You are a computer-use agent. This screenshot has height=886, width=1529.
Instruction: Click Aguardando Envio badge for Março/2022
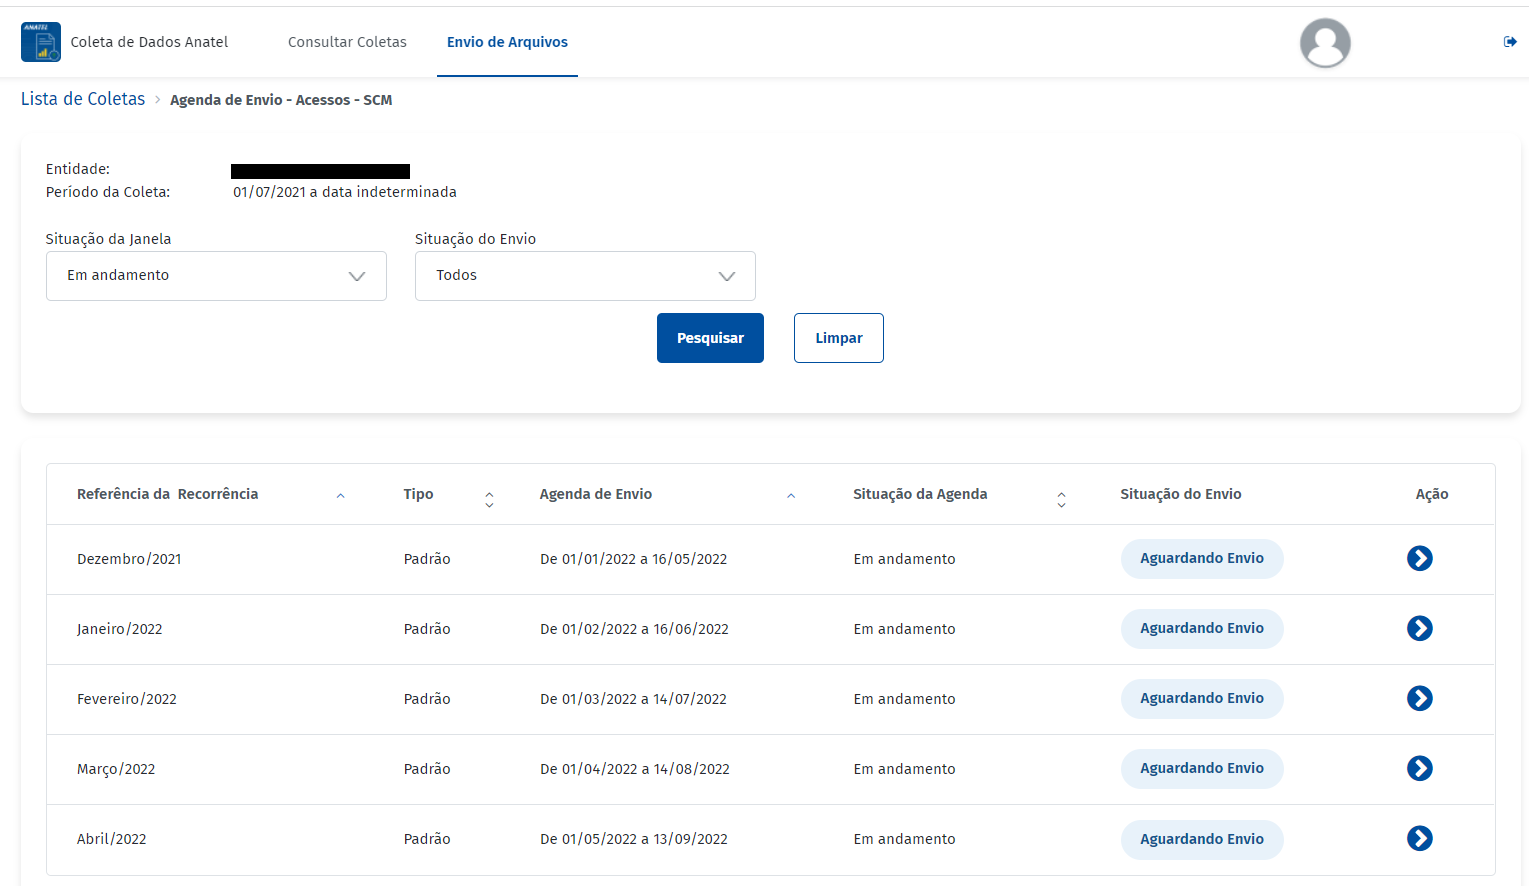click(x=1202, y=768)
